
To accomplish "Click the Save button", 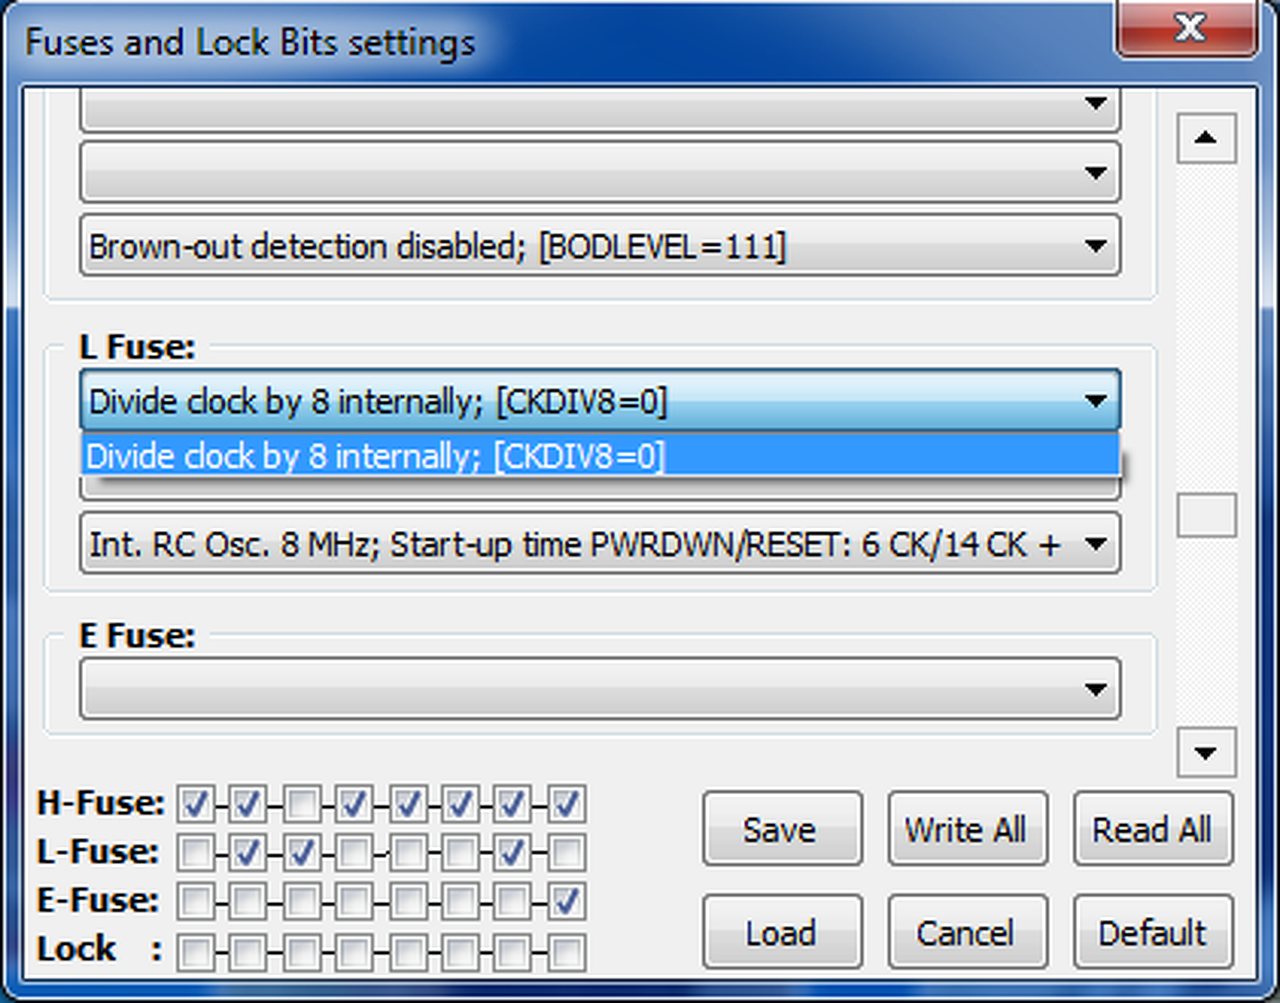I will [x=781, y=829].
